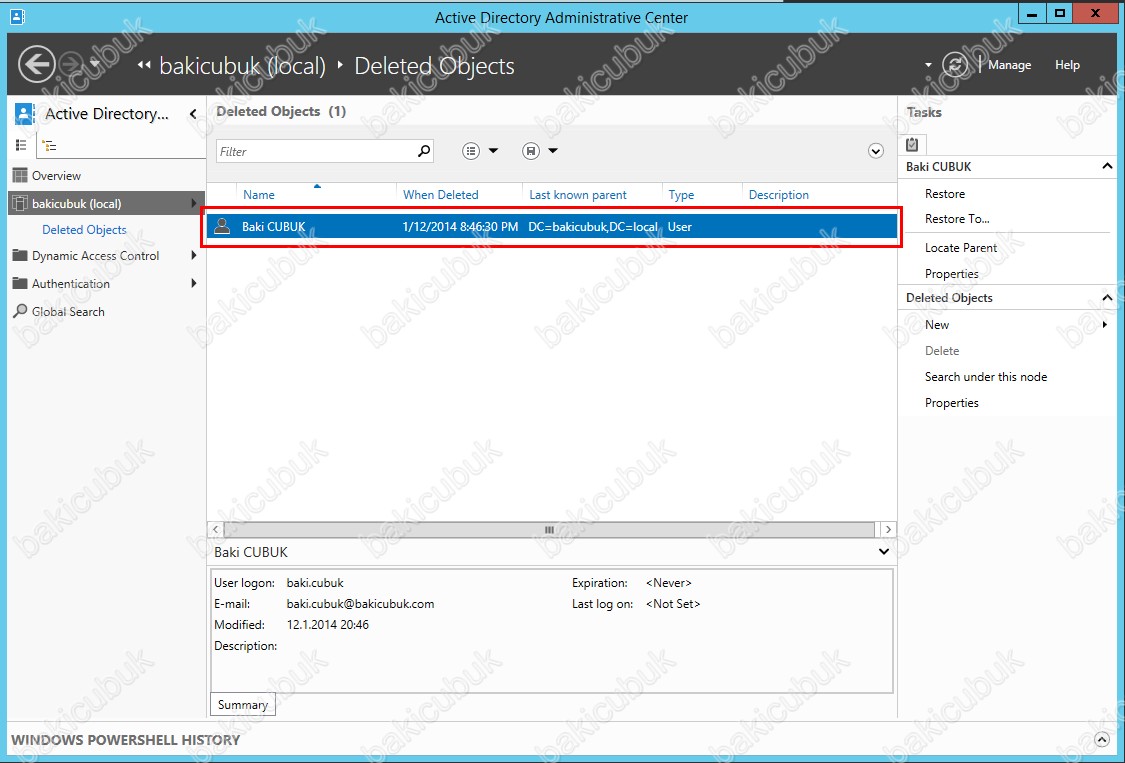Screen dimensions: 1125x763
Task: Collapse the Baki CUBUK tasks section
Action: tap(1107, 167)
